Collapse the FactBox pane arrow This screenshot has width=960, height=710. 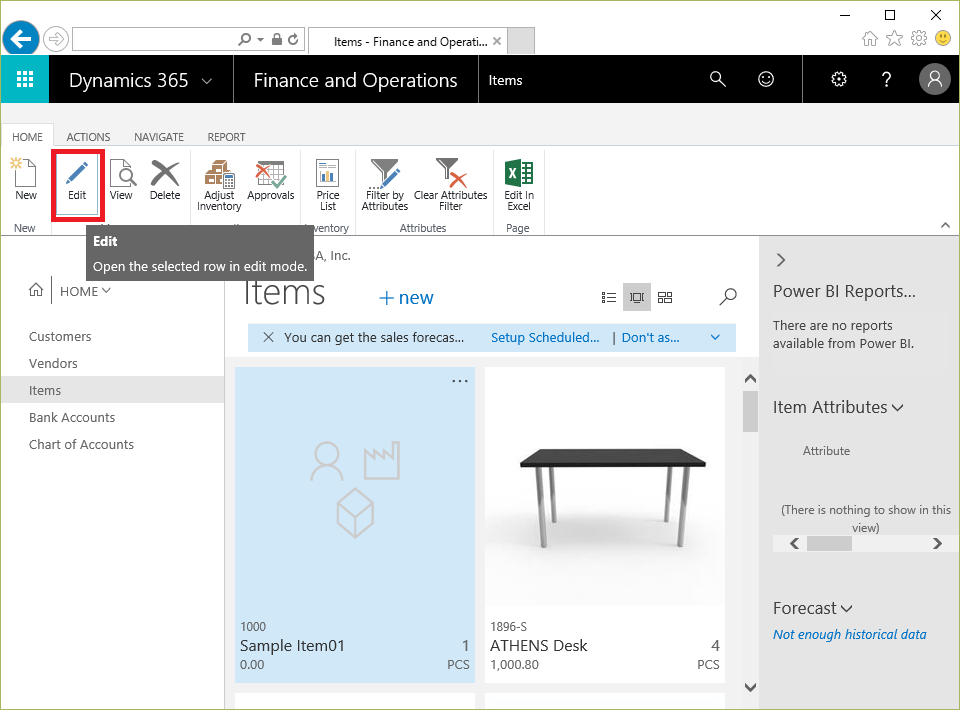point(781,260)
